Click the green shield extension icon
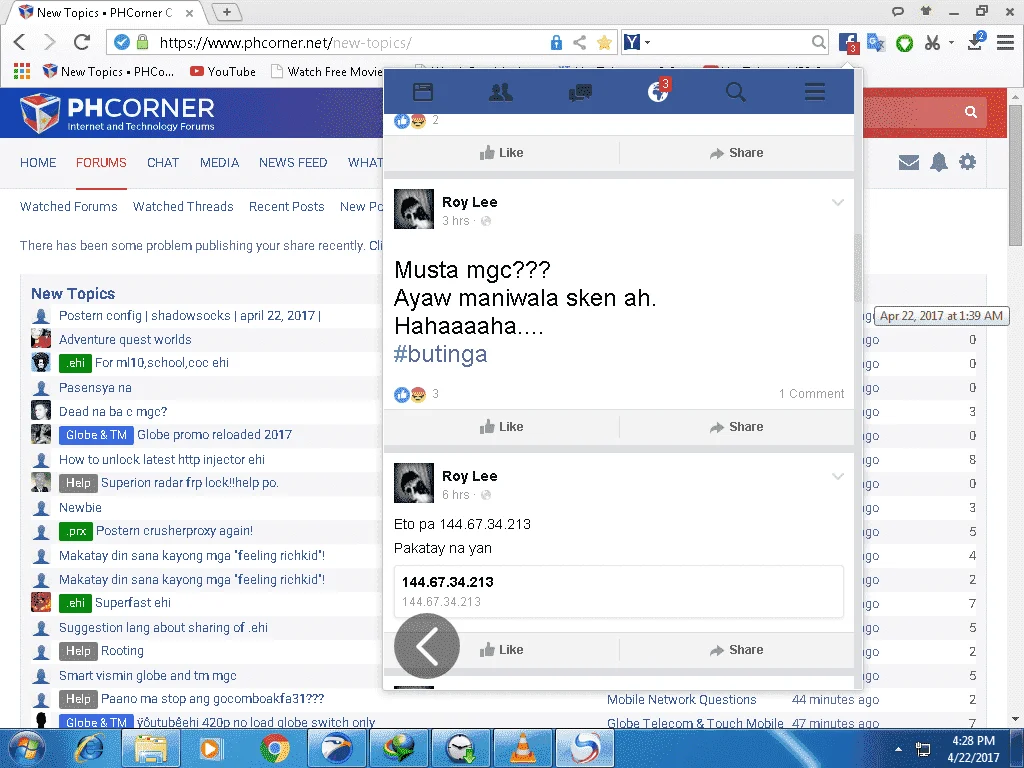Viewport: 1024px width, 768px height. (x=904, y=44)
